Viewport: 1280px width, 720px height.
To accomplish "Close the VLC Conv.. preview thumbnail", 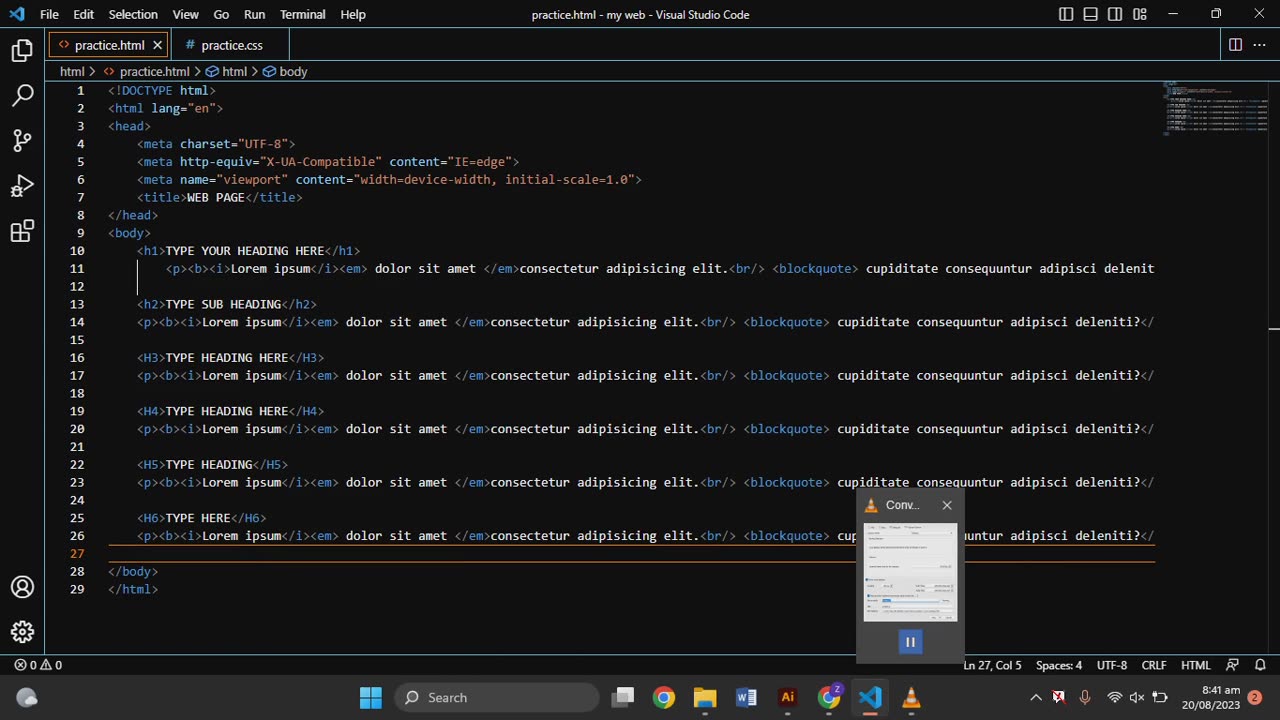I will click(947, 505).
